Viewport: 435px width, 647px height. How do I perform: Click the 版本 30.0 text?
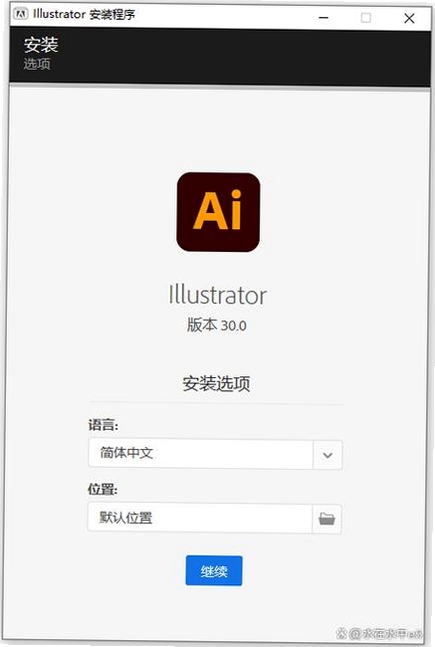tap(217, 325)
